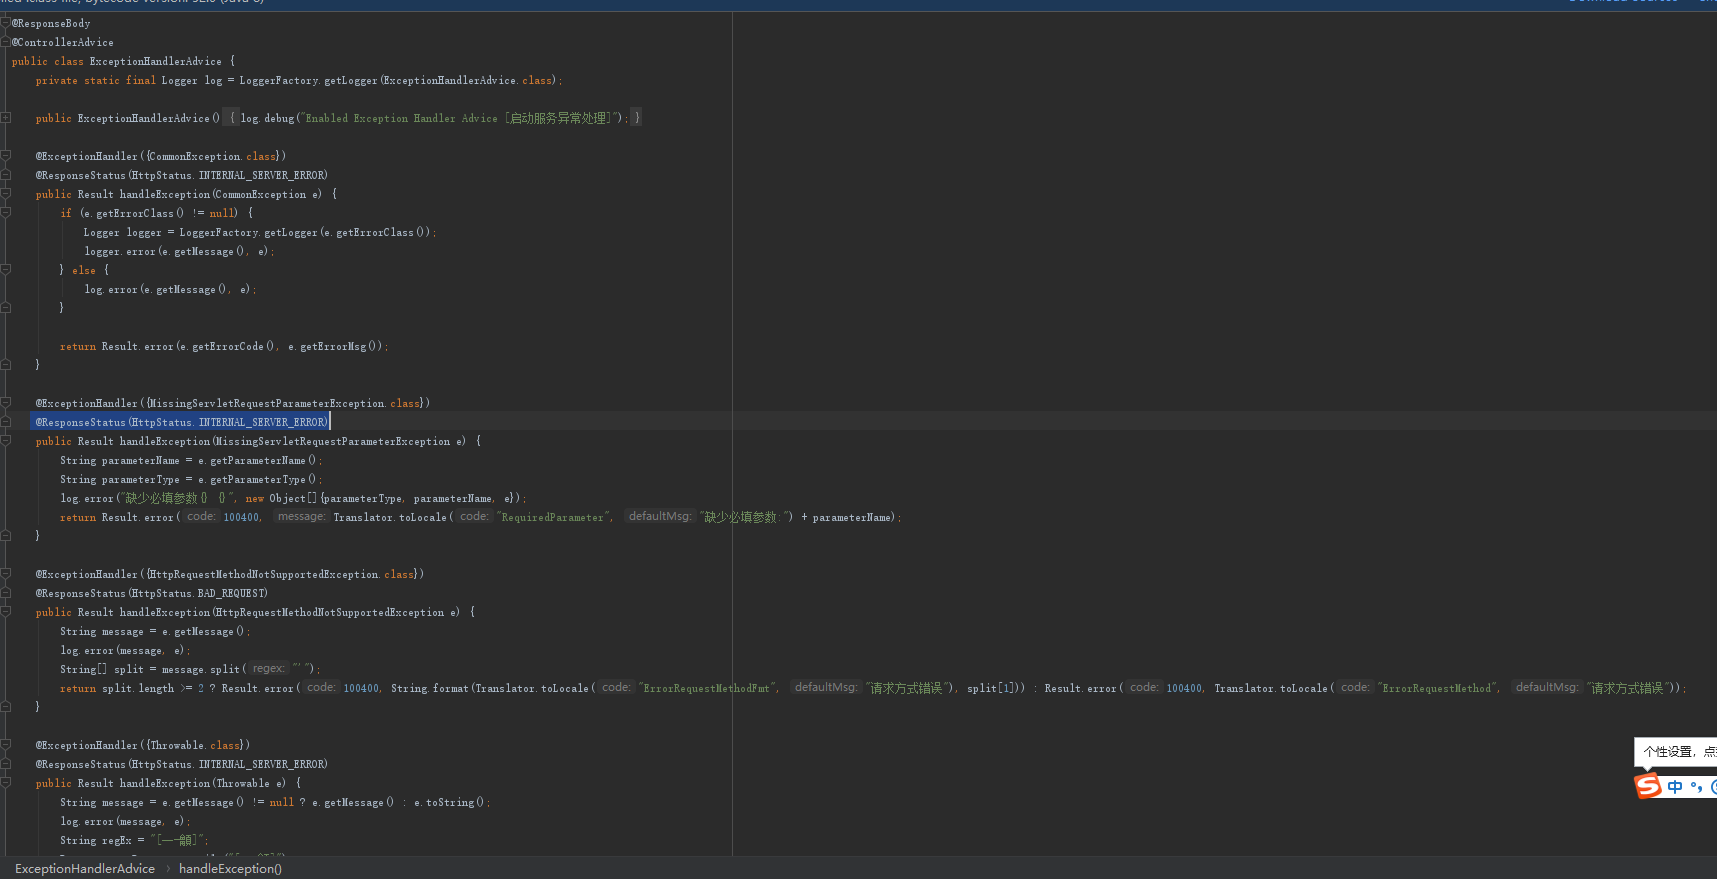Click the Sogou 个性设置 tooltip bubble

(1676, 752)
